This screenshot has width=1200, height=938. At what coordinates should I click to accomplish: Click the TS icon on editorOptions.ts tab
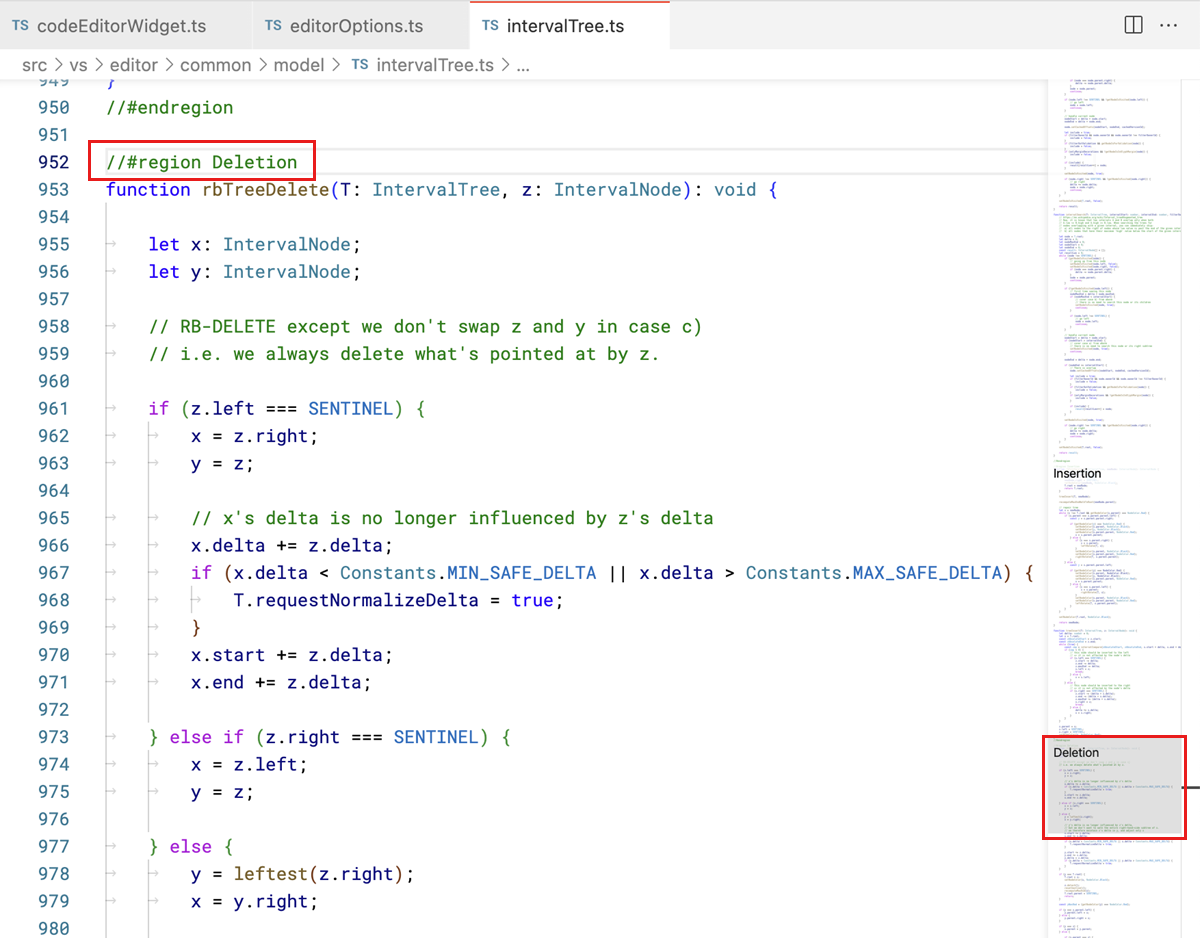273,24
